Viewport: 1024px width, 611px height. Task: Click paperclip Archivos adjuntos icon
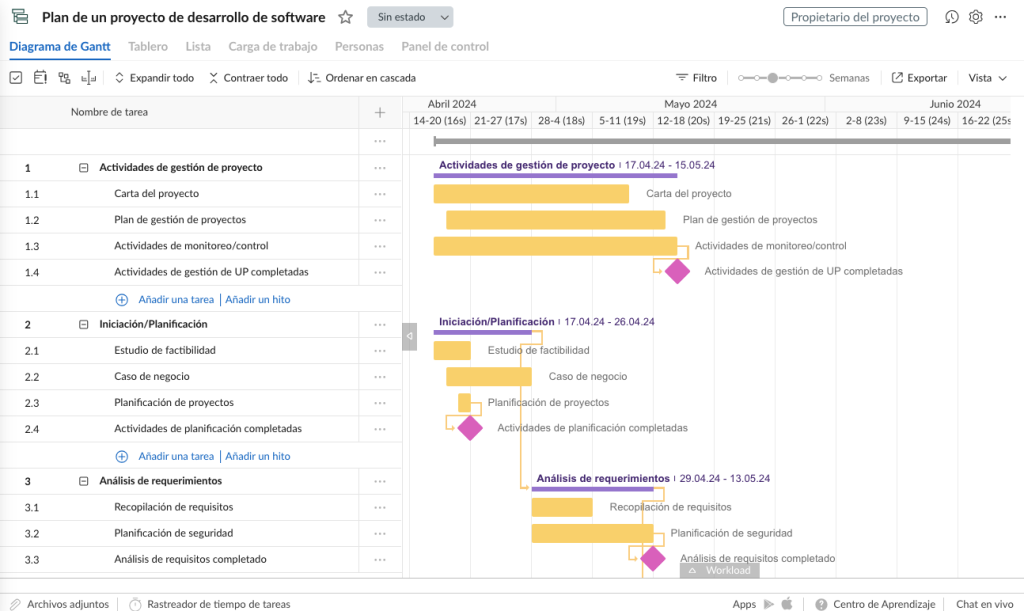pyautogui.click(x=16, y=604)
